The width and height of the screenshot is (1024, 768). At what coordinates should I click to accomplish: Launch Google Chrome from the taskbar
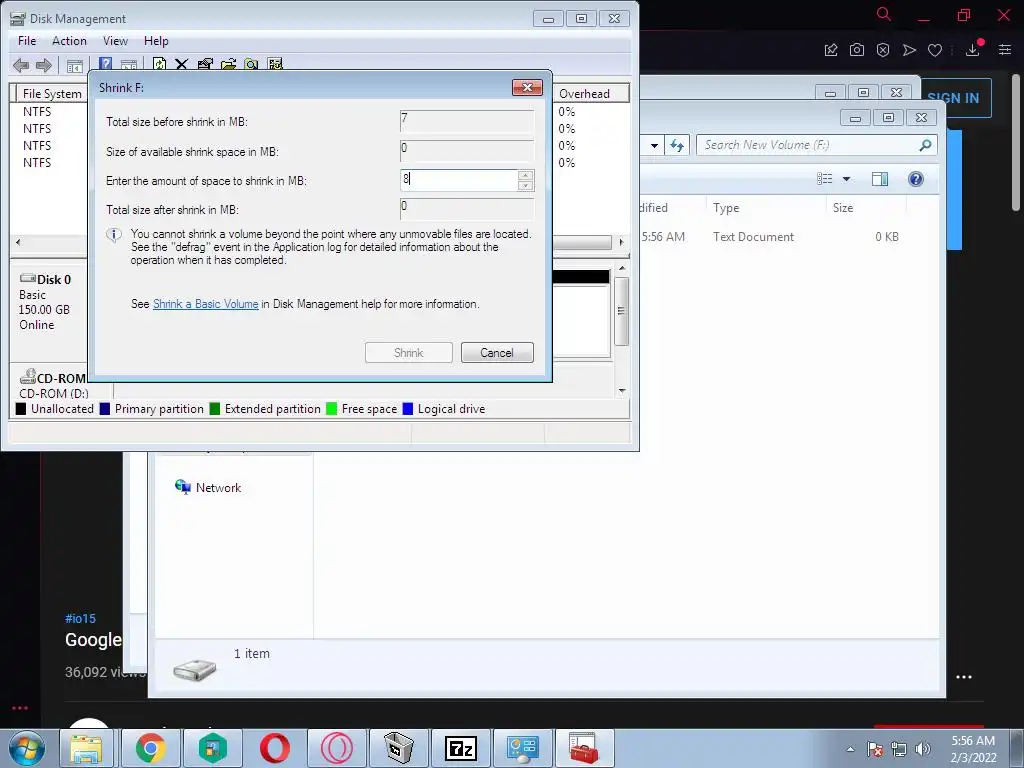(x=151, y=748)
